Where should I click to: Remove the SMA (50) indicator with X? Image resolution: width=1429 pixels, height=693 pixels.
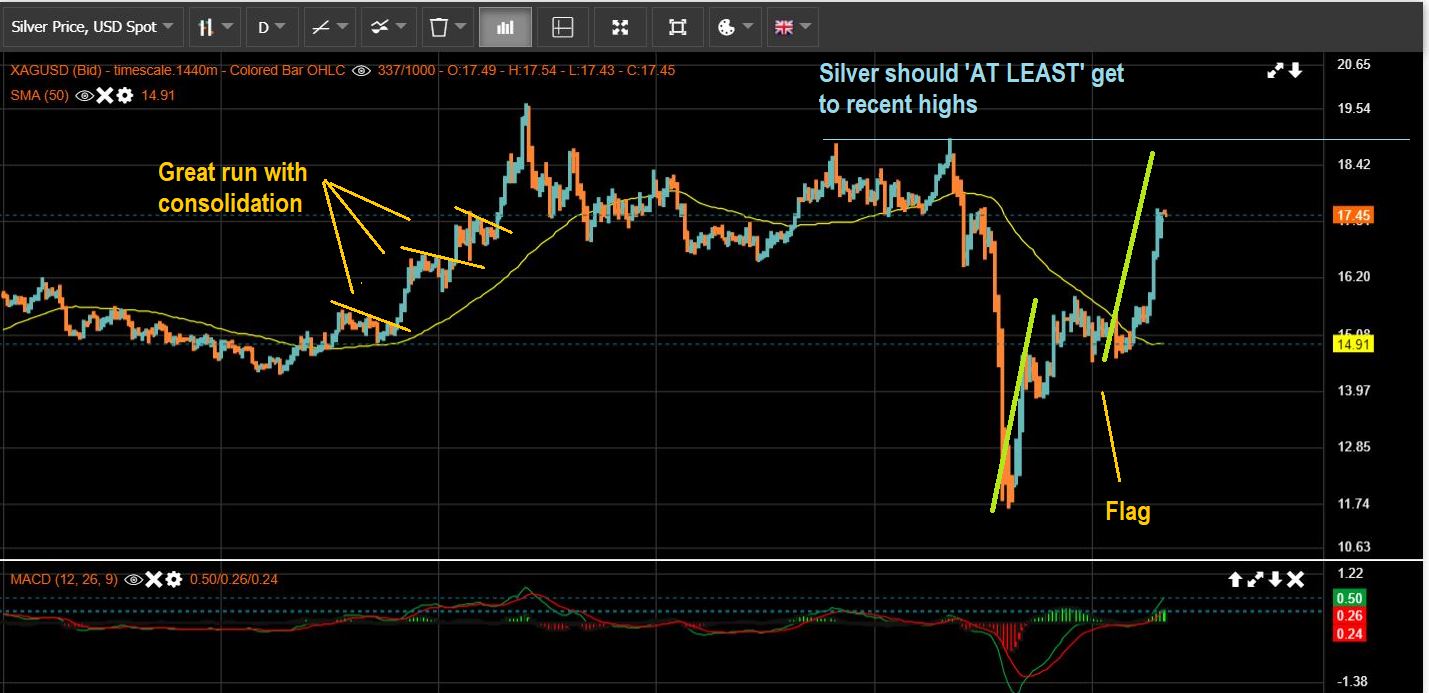104,95
